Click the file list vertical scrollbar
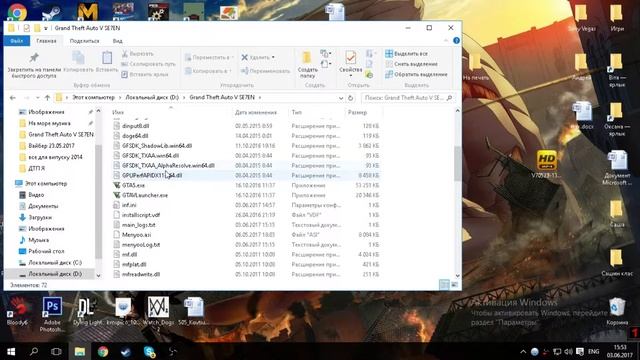Image resolution: width=640 pixels, height=360 pixels. pyautogui.click(x=457, y=164)
